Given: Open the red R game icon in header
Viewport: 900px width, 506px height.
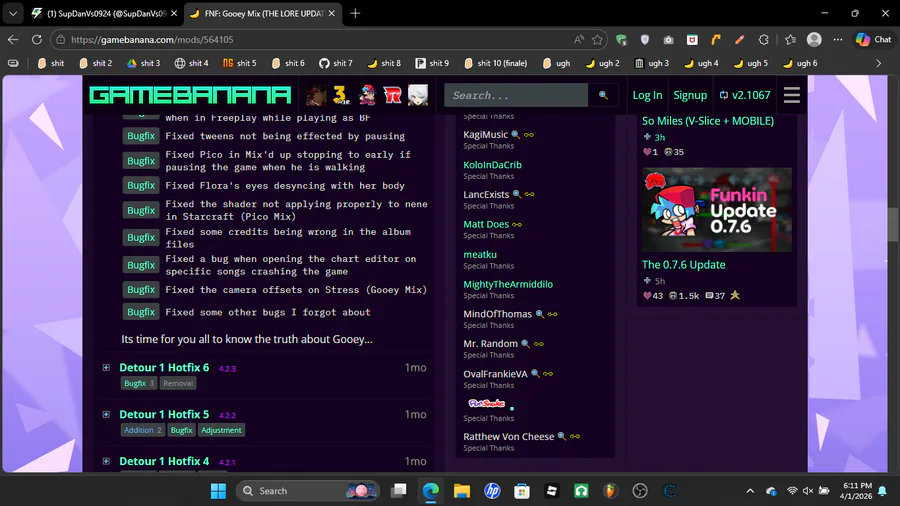Looking at the screenshot, I should tap(393, 95).
